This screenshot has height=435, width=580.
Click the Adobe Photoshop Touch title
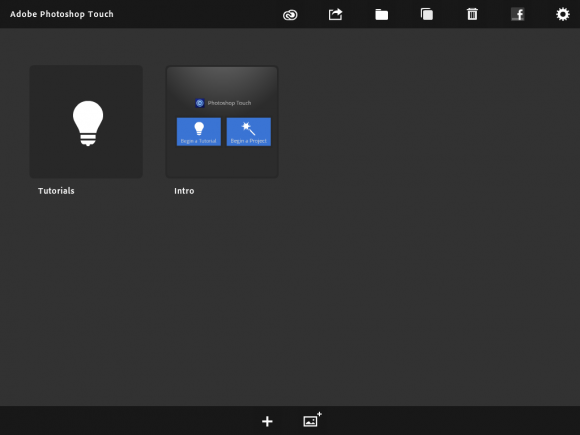[62, 14]
